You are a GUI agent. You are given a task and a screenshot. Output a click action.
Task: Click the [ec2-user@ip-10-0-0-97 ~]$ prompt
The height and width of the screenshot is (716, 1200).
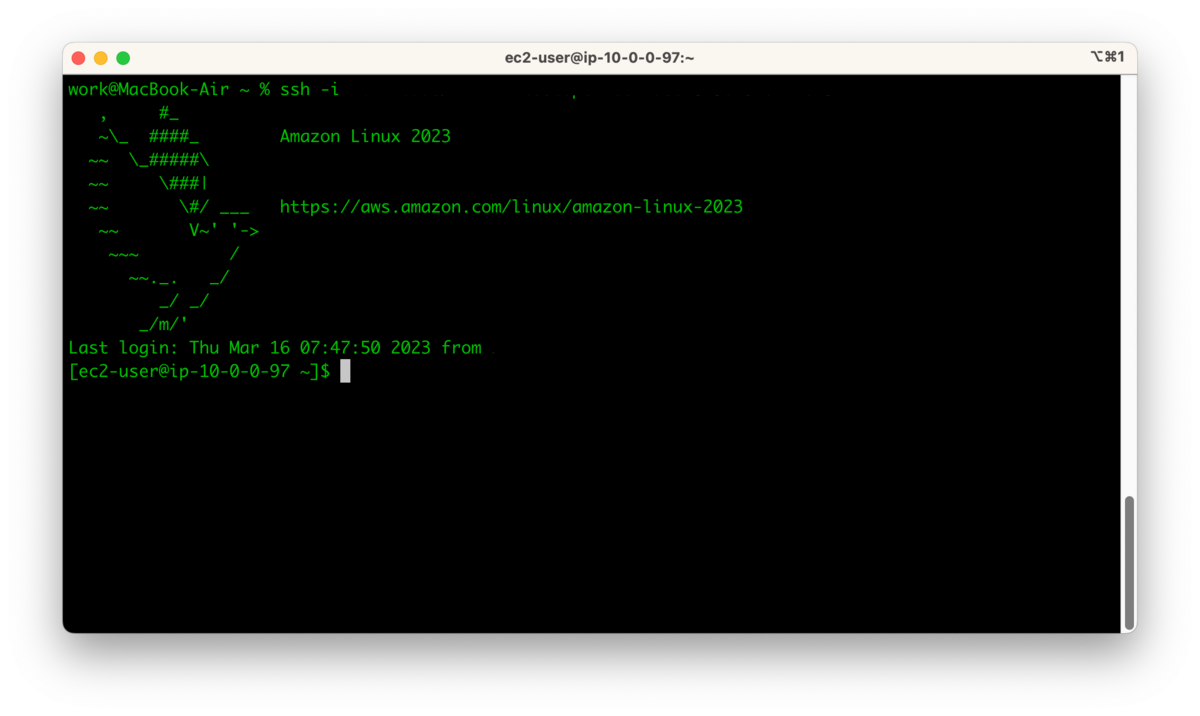coord(199,372)
